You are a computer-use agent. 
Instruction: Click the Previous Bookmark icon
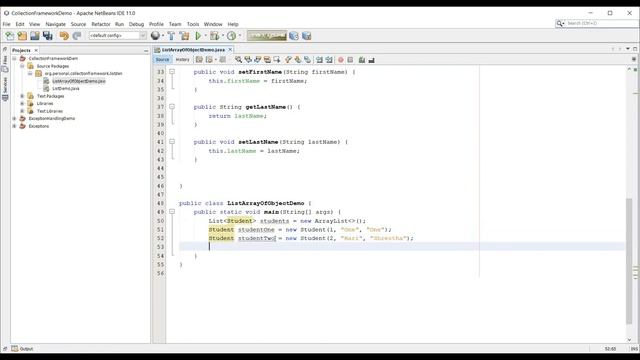pyautogui.click(x=289, y=60)
